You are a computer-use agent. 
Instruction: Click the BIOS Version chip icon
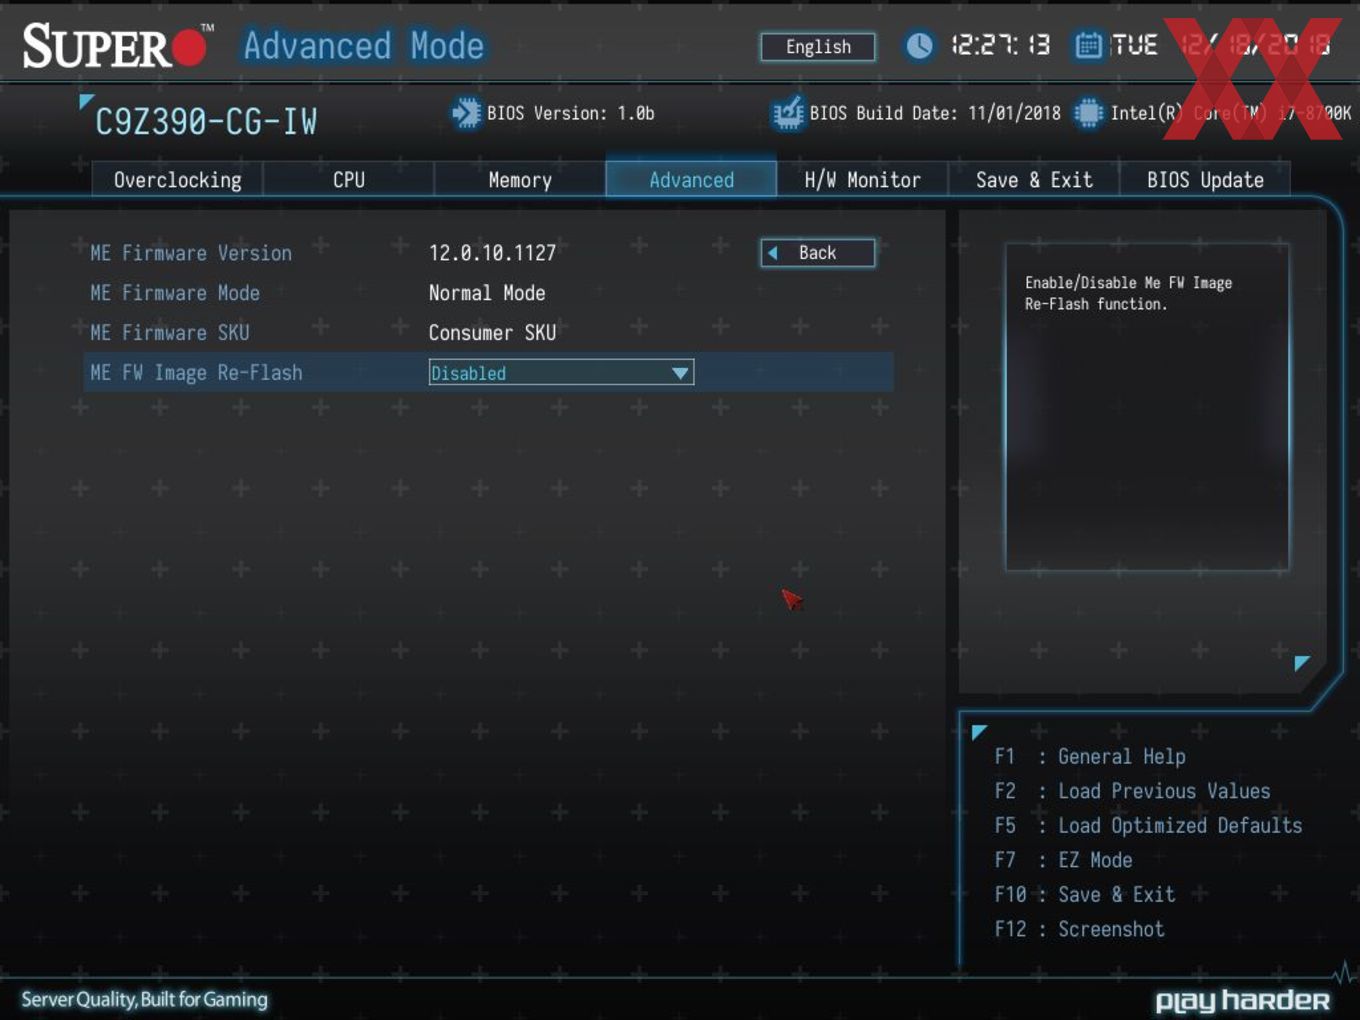coord(466,113)
